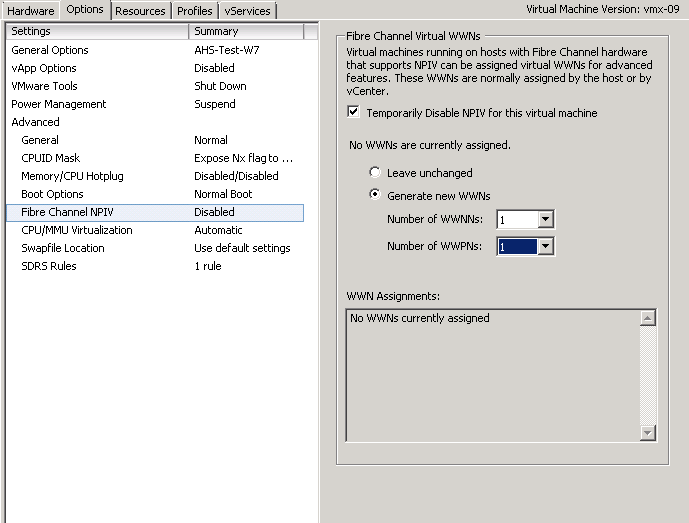Click the scroll down arrow in WWN Assignments

pos(648,433)
